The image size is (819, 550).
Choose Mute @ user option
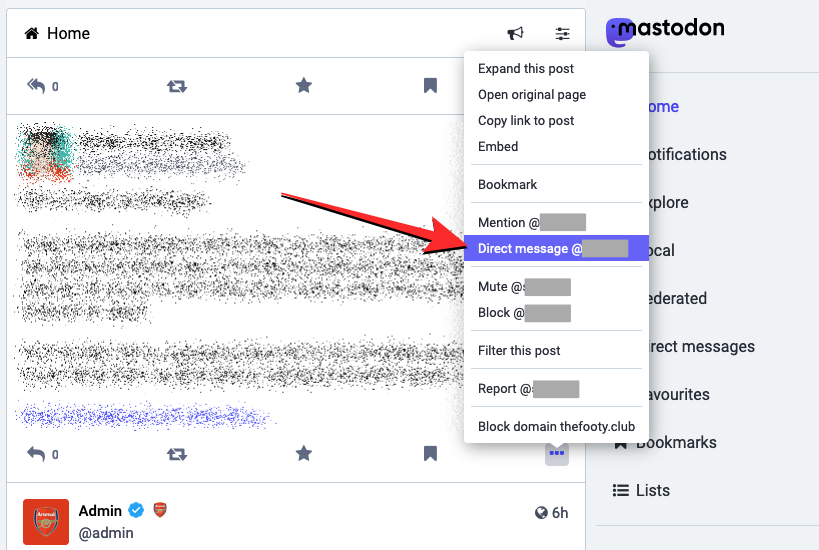pos(556,287)
